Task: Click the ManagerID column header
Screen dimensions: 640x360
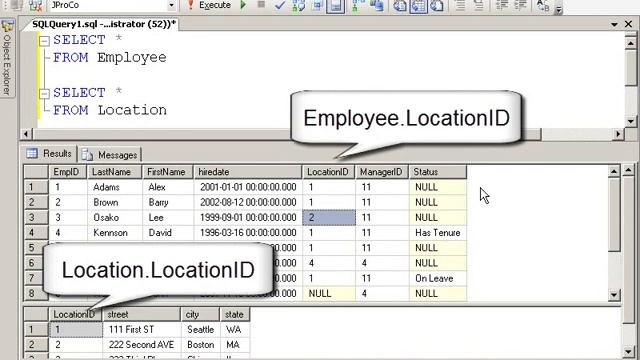Action: click(382, 172)
